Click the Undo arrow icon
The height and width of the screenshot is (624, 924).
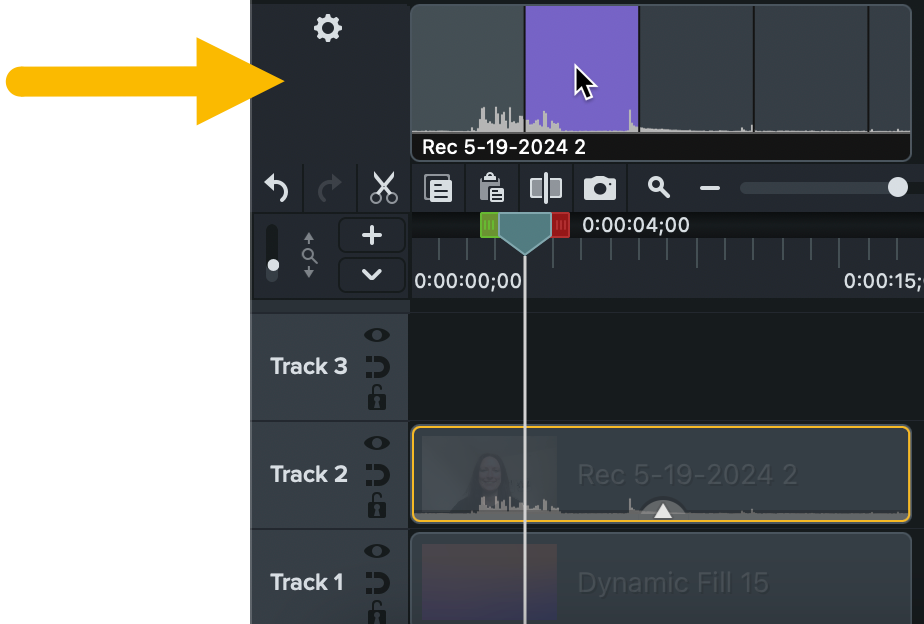click(x=276, y=187)
